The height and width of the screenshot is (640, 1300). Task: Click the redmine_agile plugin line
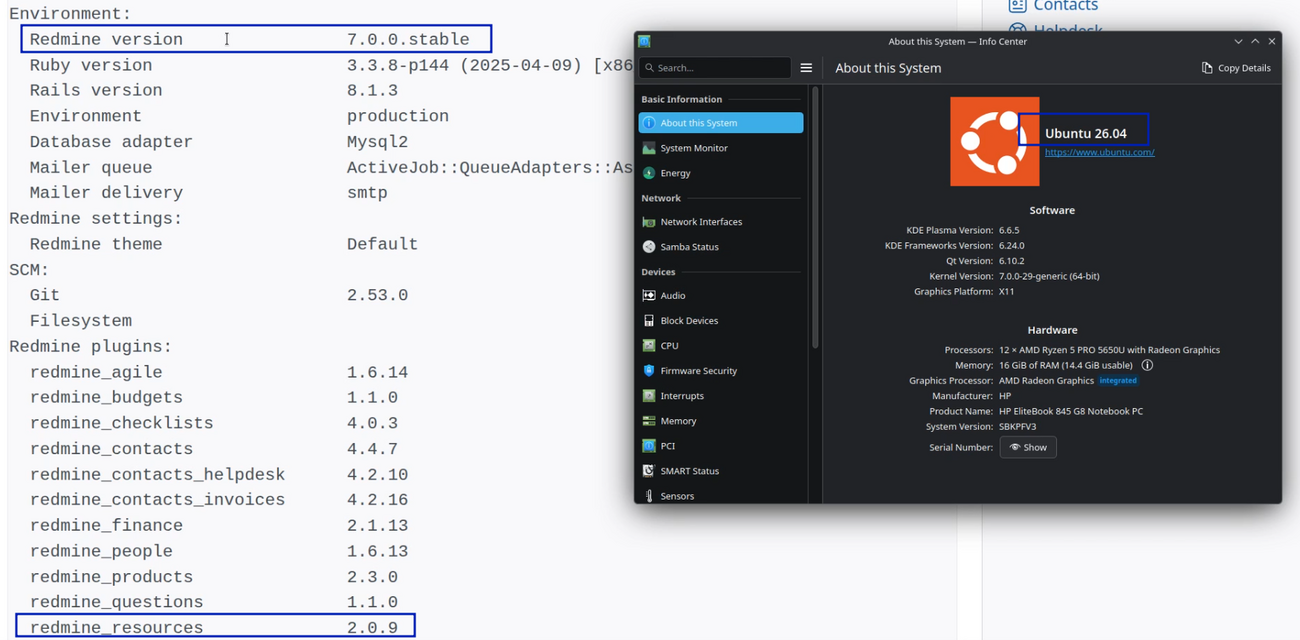click(x=219, y=372)
